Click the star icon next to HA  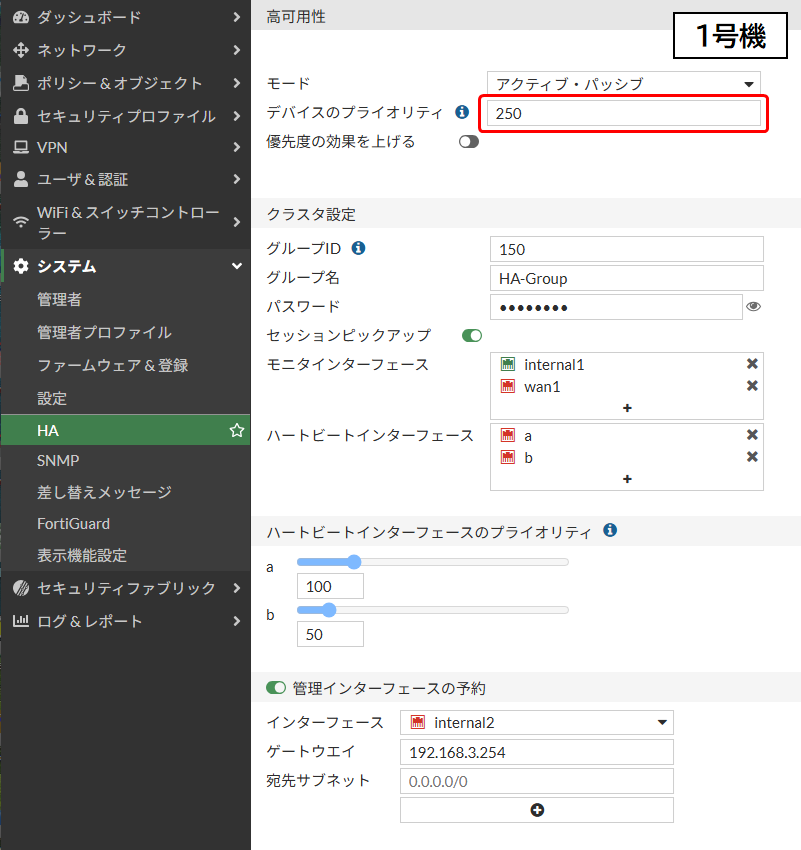(236, 430)
